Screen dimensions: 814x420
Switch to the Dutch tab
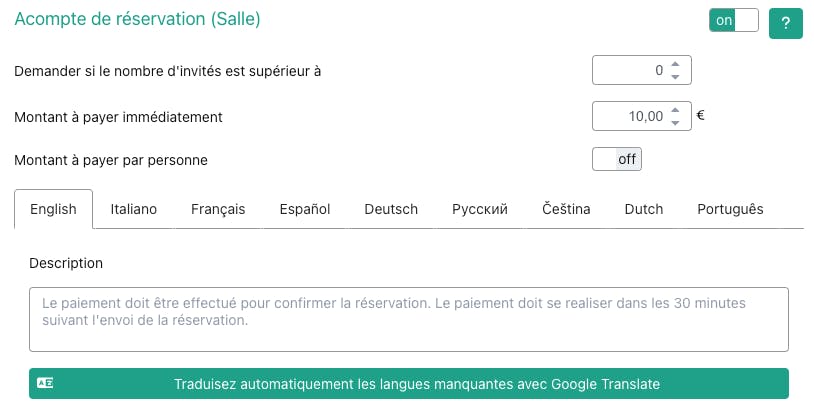pos(644,209)
